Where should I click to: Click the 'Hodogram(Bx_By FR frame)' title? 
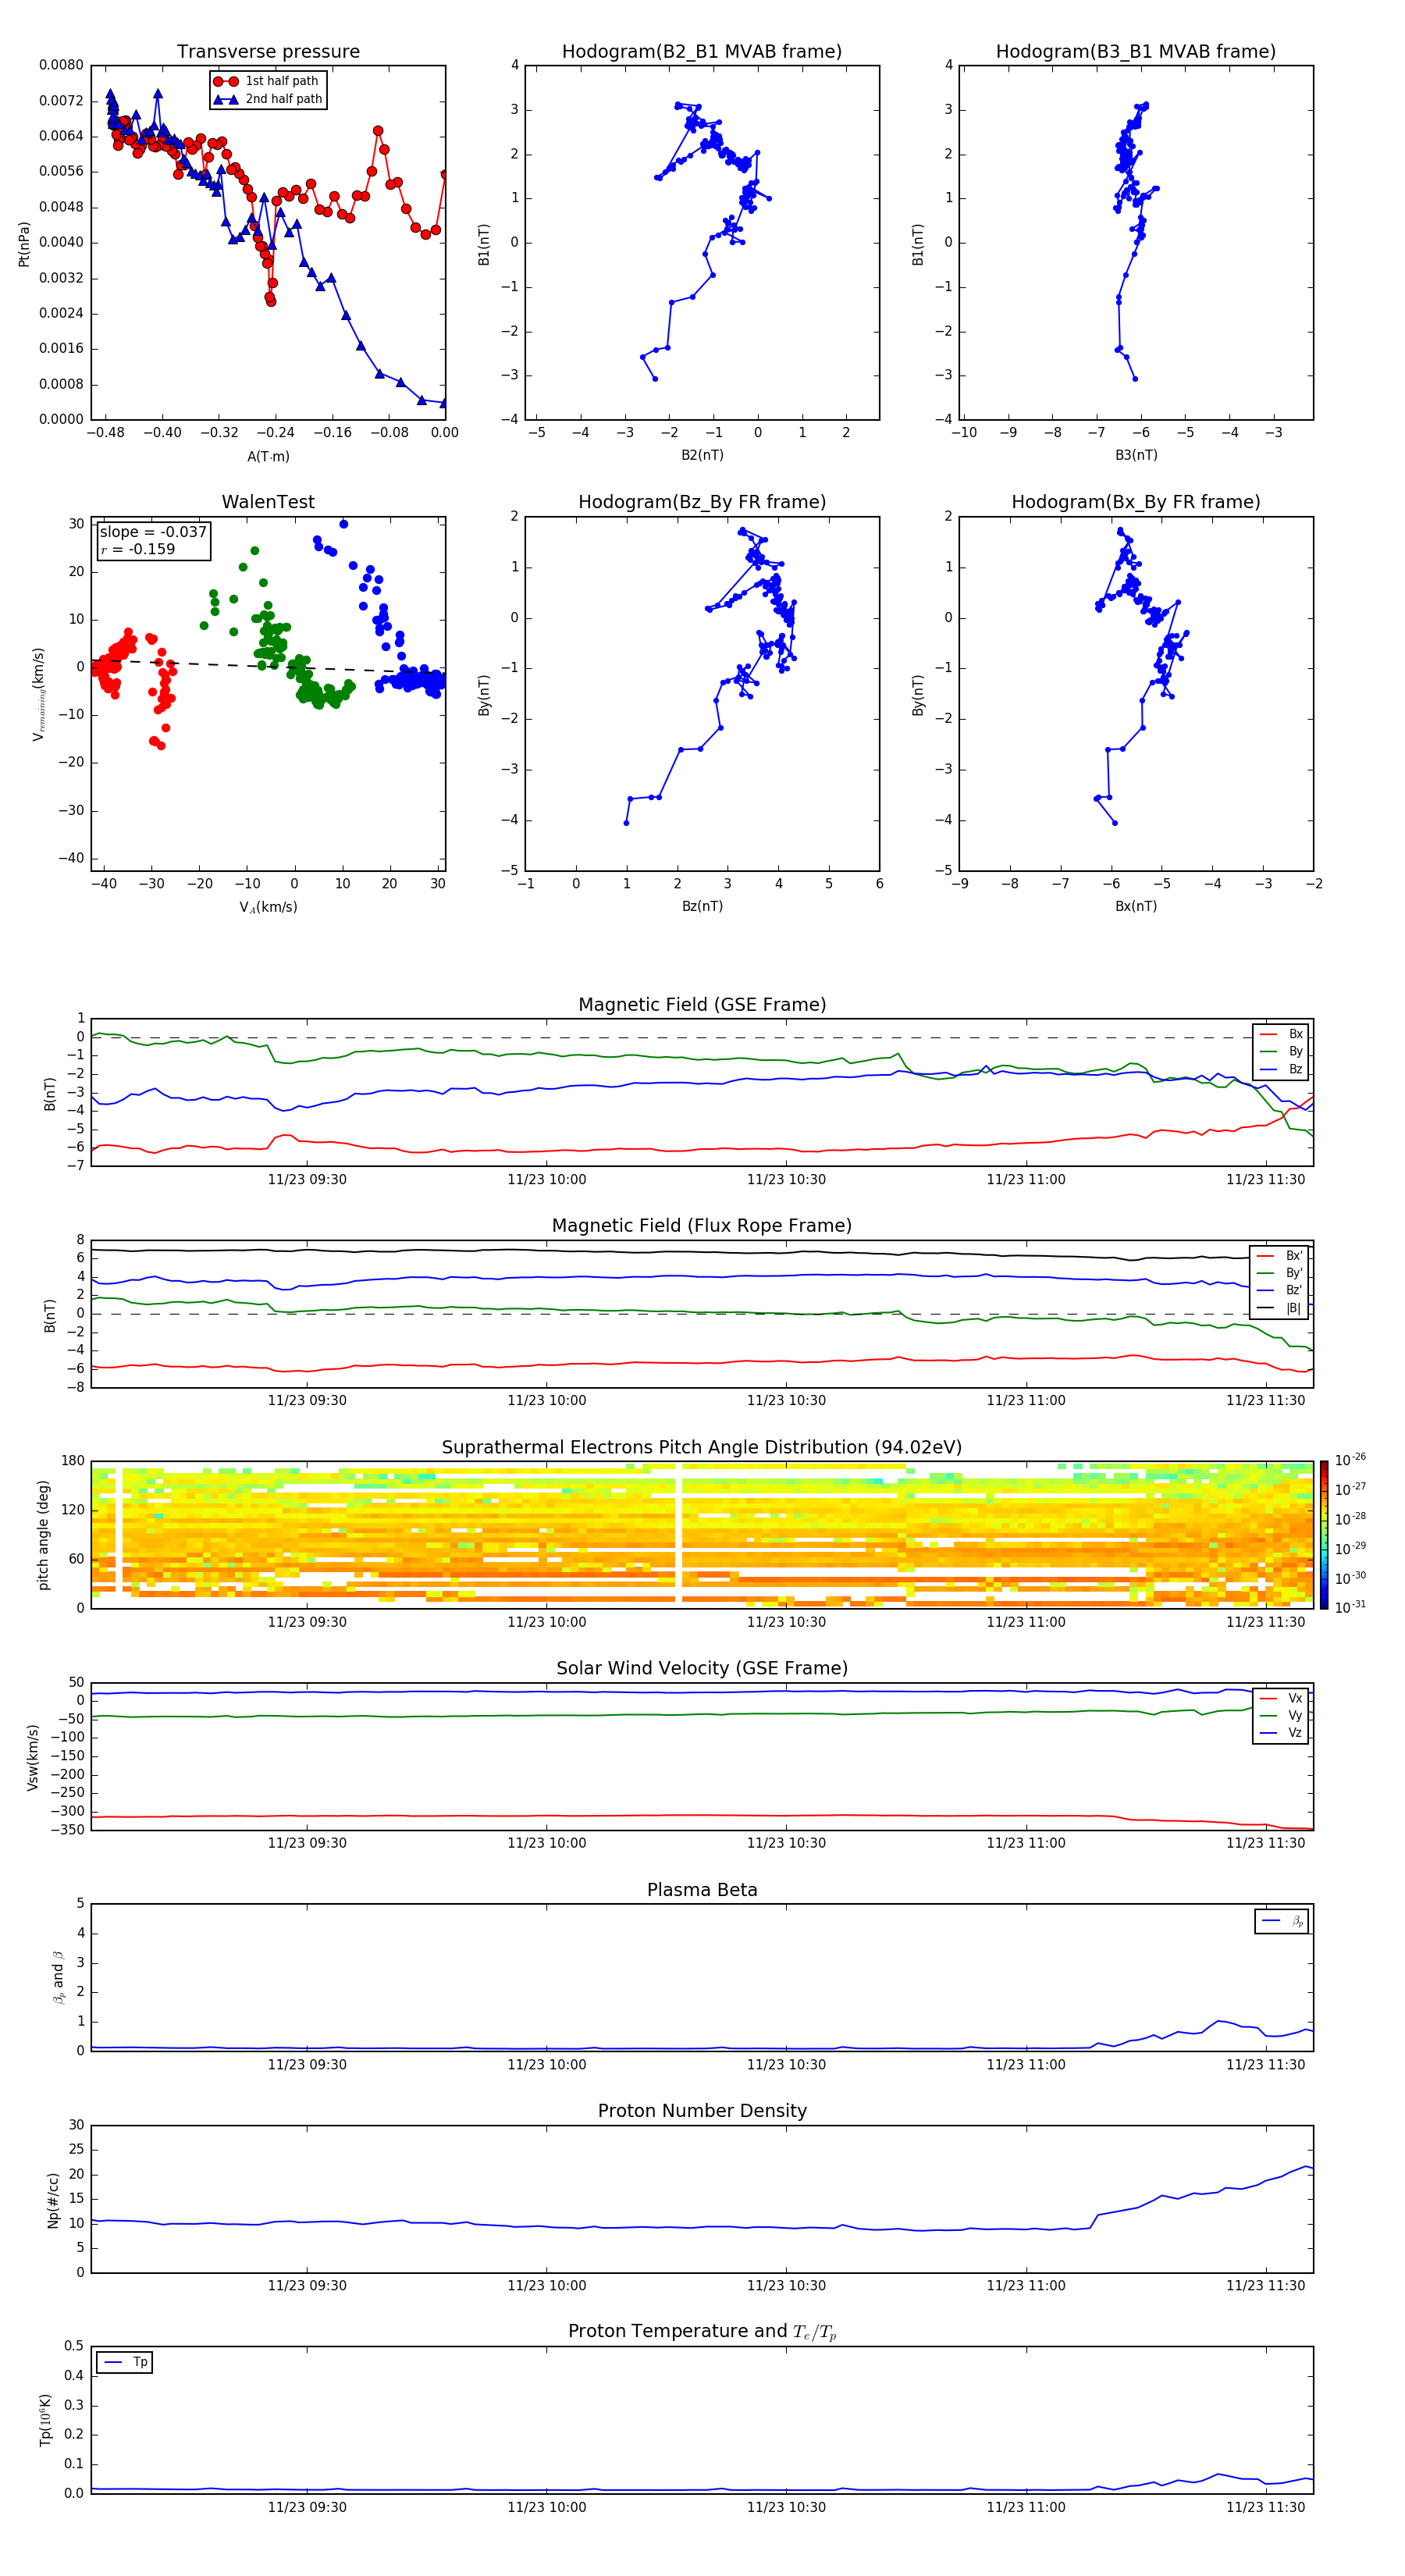[1136, 502]
